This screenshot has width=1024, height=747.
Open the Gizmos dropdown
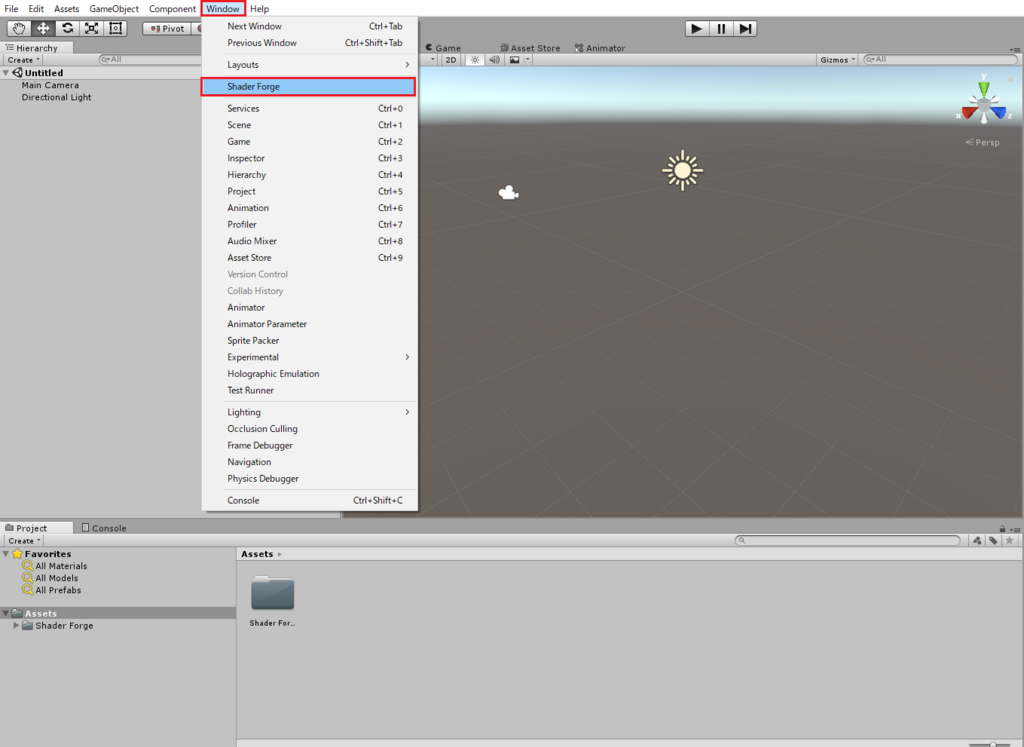click(837, 59)
